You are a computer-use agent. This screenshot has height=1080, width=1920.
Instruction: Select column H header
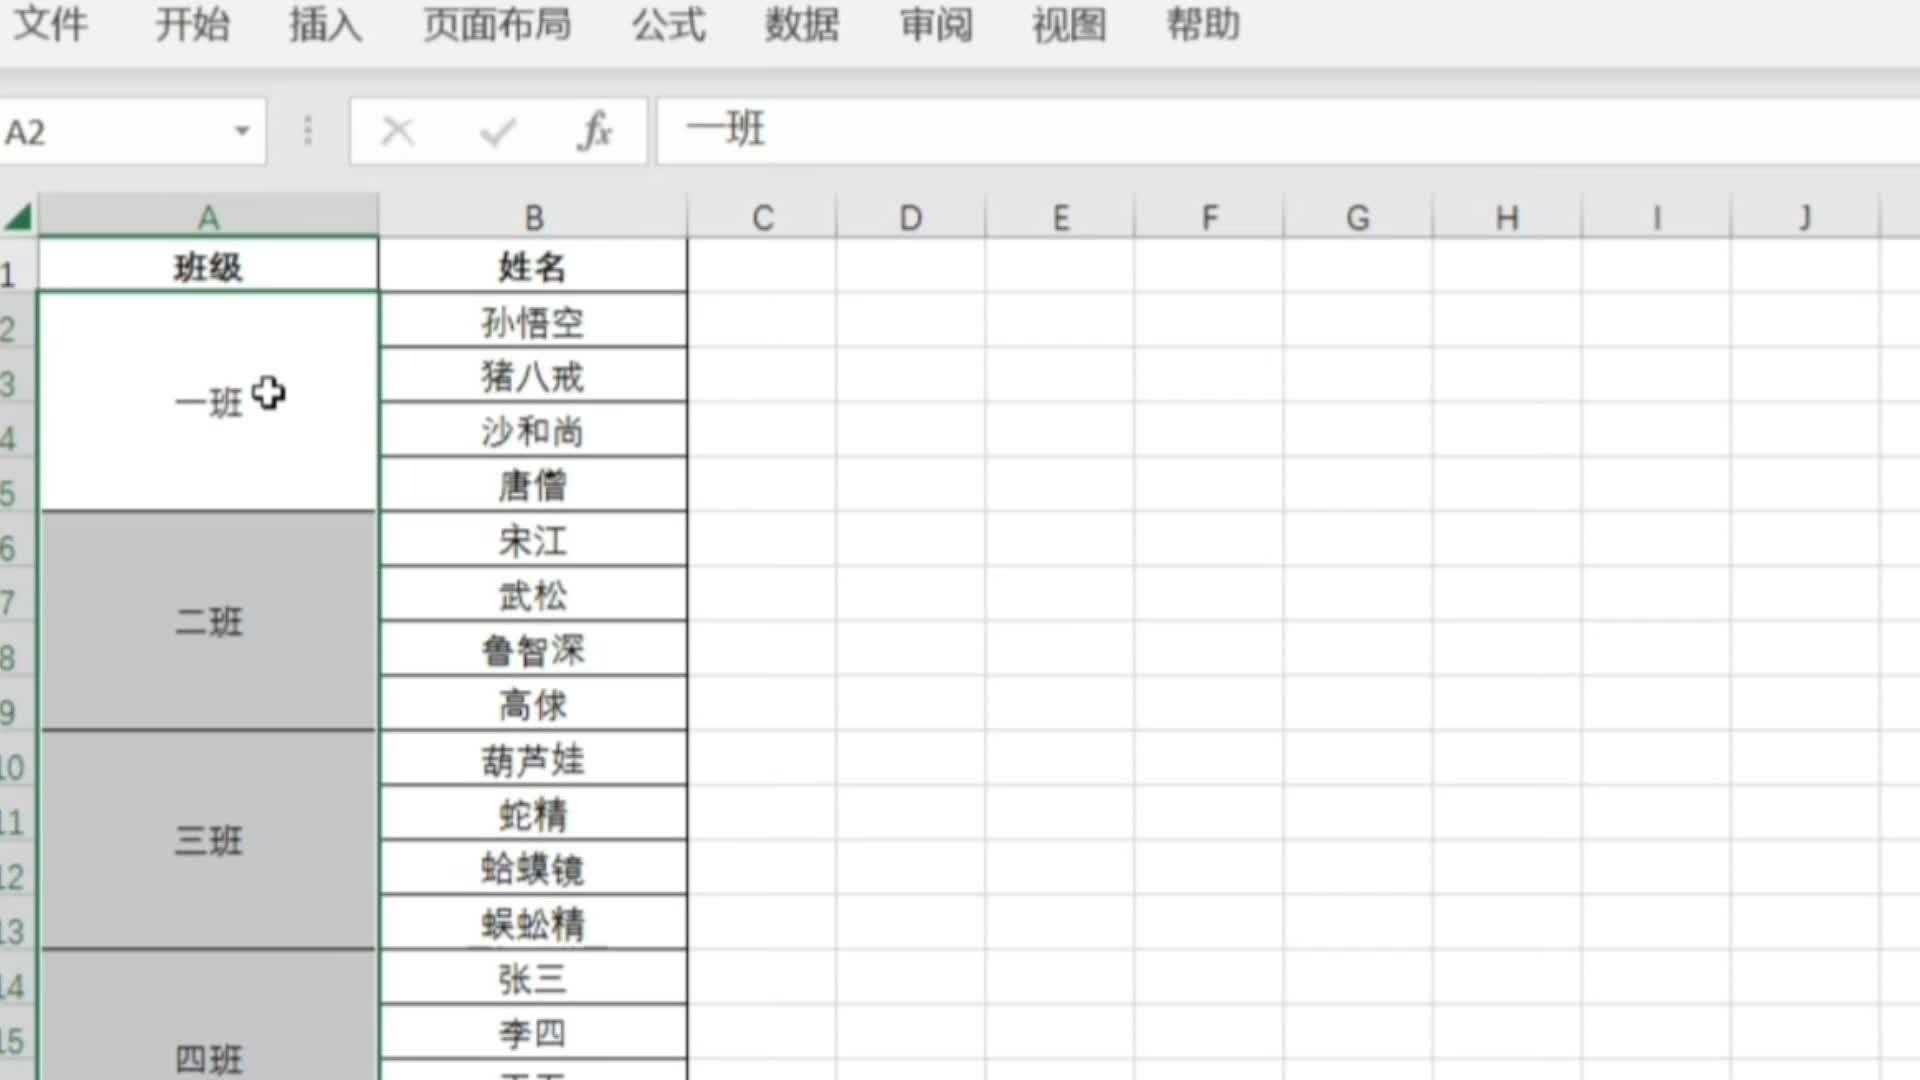[x=1507, y=217]
